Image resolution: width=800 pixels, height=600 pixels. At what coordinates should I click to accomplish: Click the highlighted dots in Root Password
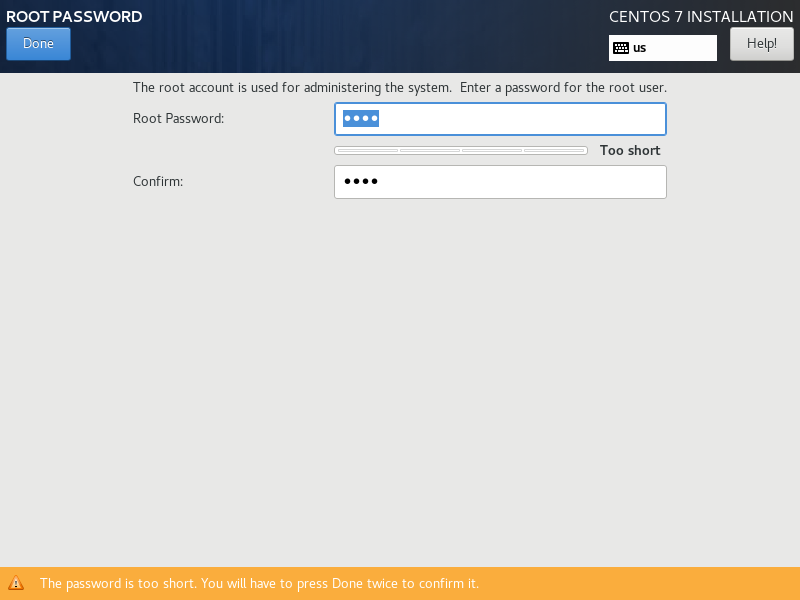pyautogui.click(x=360, y=119)
